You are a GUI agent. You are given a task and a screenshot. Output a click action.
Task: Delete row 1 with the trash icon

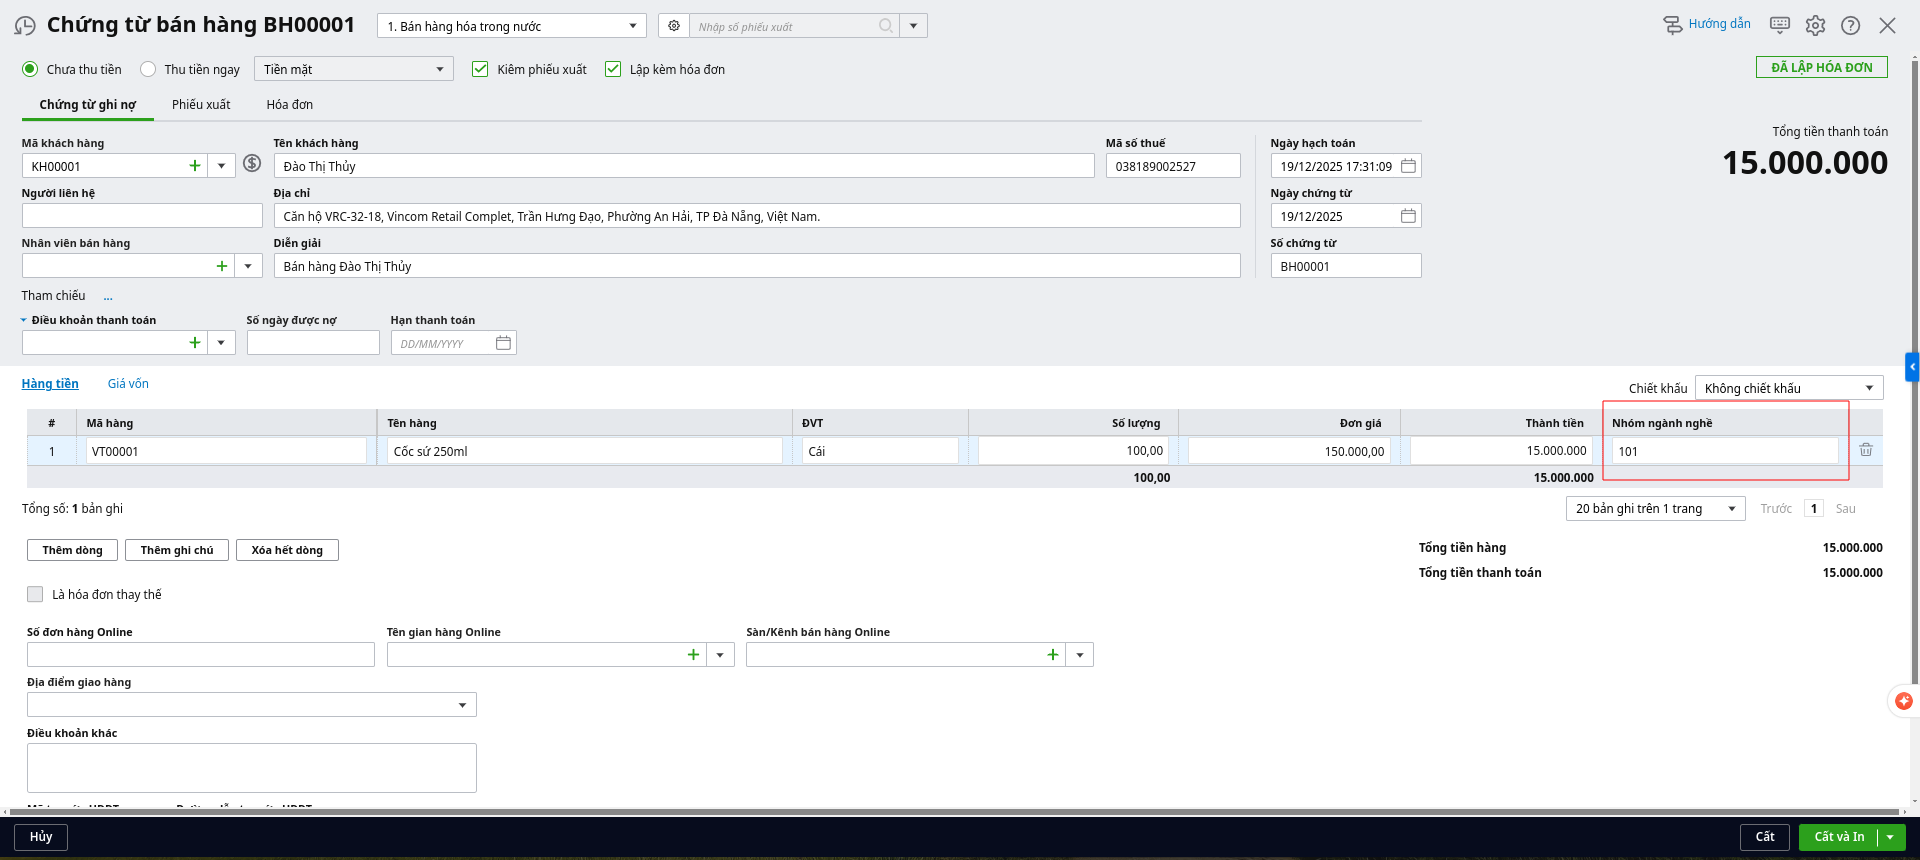tap(1866, 450)
